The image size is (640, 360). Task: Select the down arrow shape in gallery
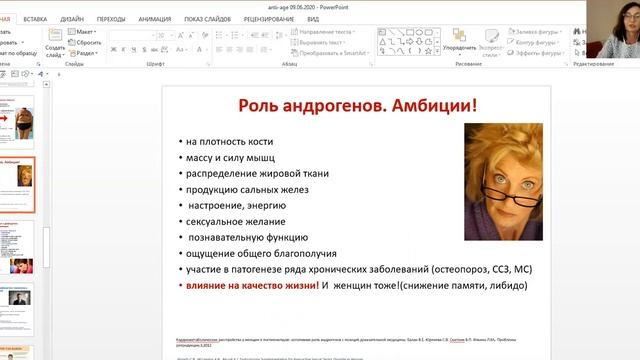(419, 42)
